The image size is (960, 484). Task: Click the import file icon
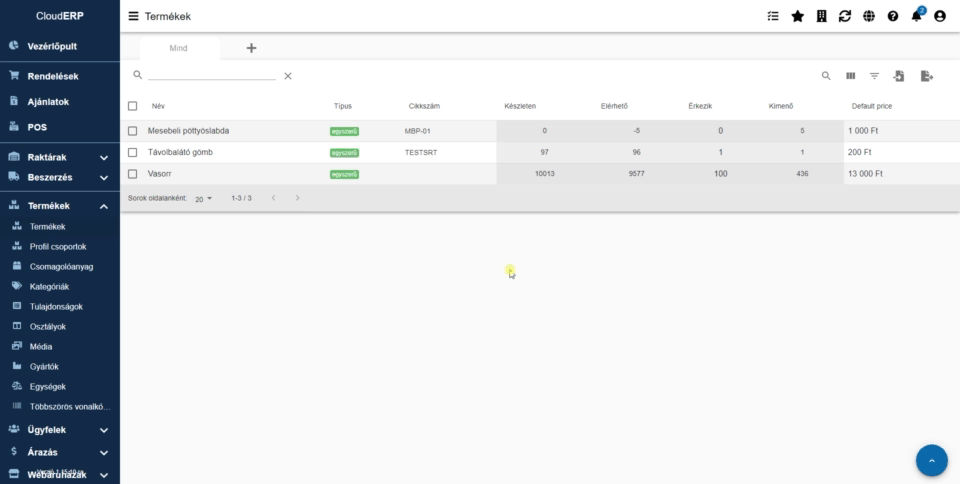(x=899, y=76)
